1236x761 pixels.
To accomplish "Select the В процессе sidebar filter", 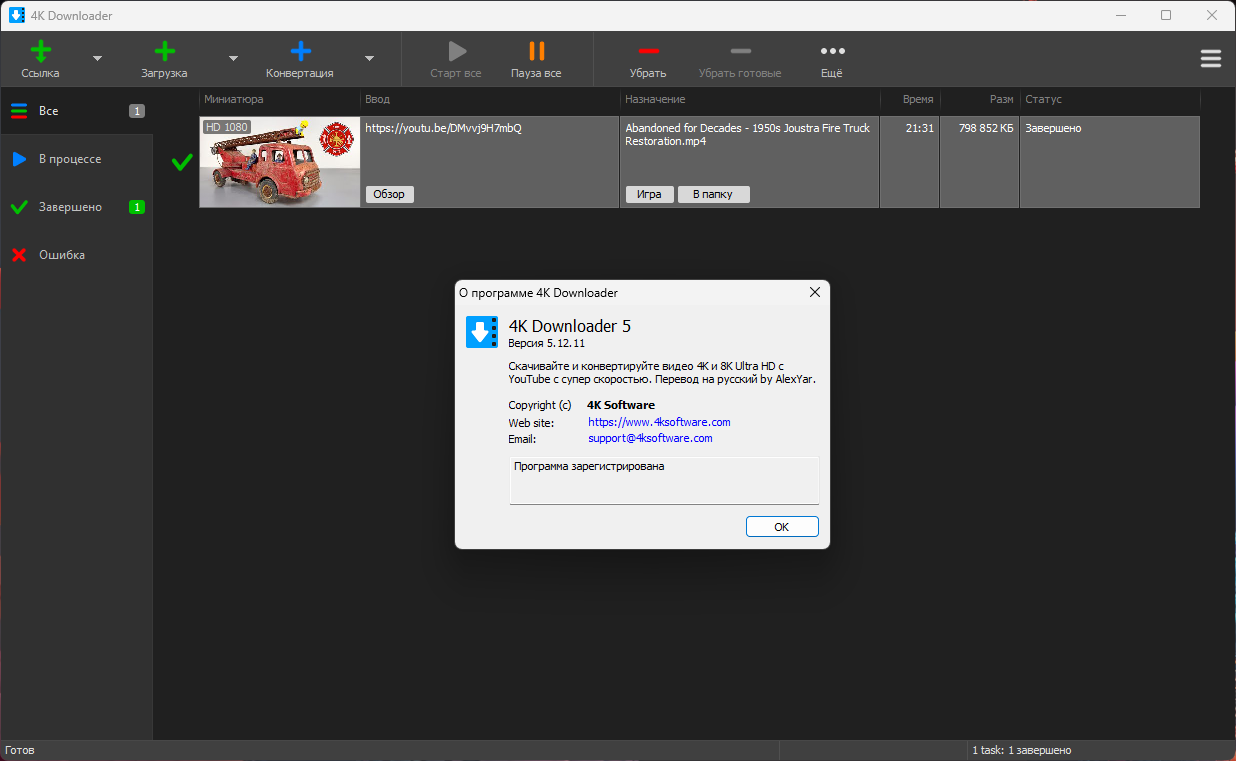I will pyautogui.click(x=77, y=159).
